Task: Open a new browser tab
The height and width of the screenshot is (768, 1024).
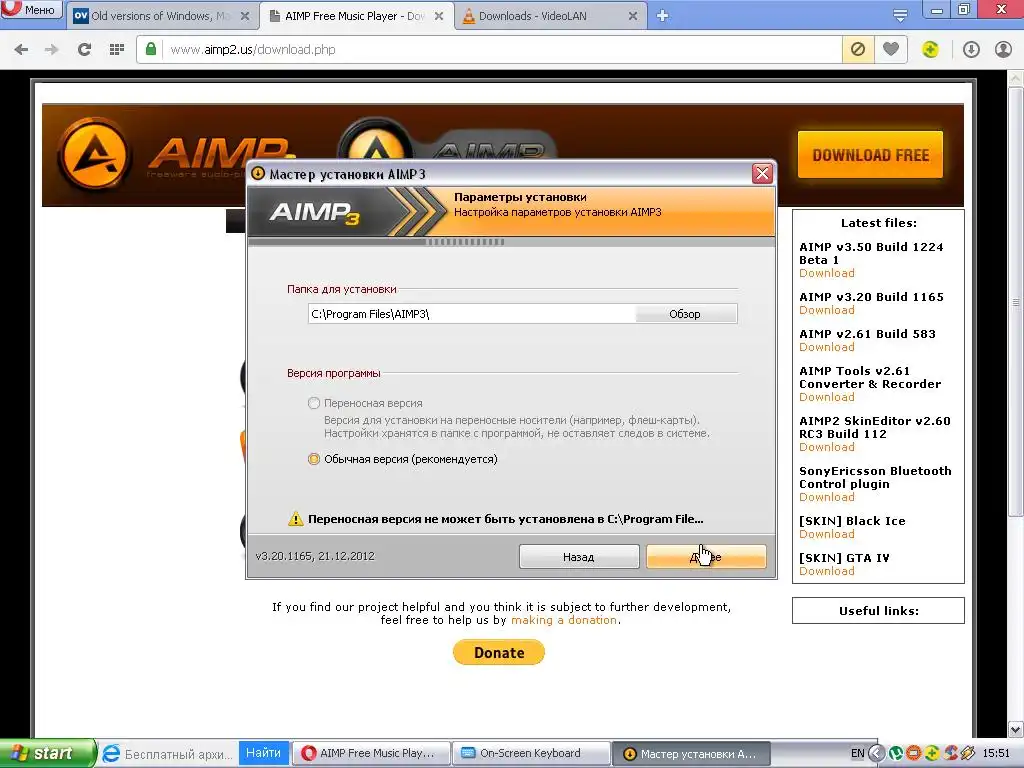Action: [662, 16]
